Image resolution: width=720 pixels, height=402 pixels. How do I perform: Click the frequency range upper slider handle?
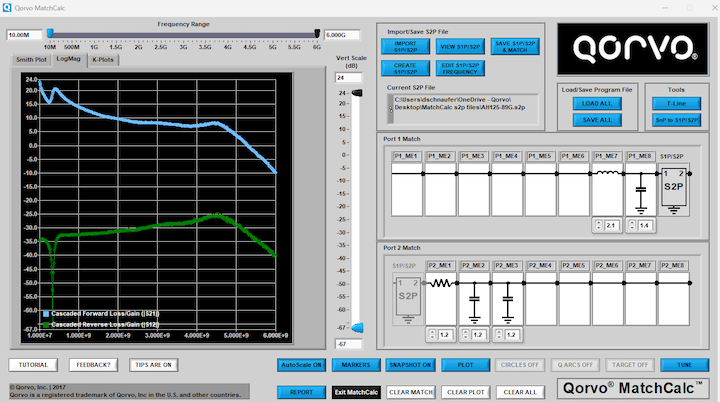click(317, 34)
